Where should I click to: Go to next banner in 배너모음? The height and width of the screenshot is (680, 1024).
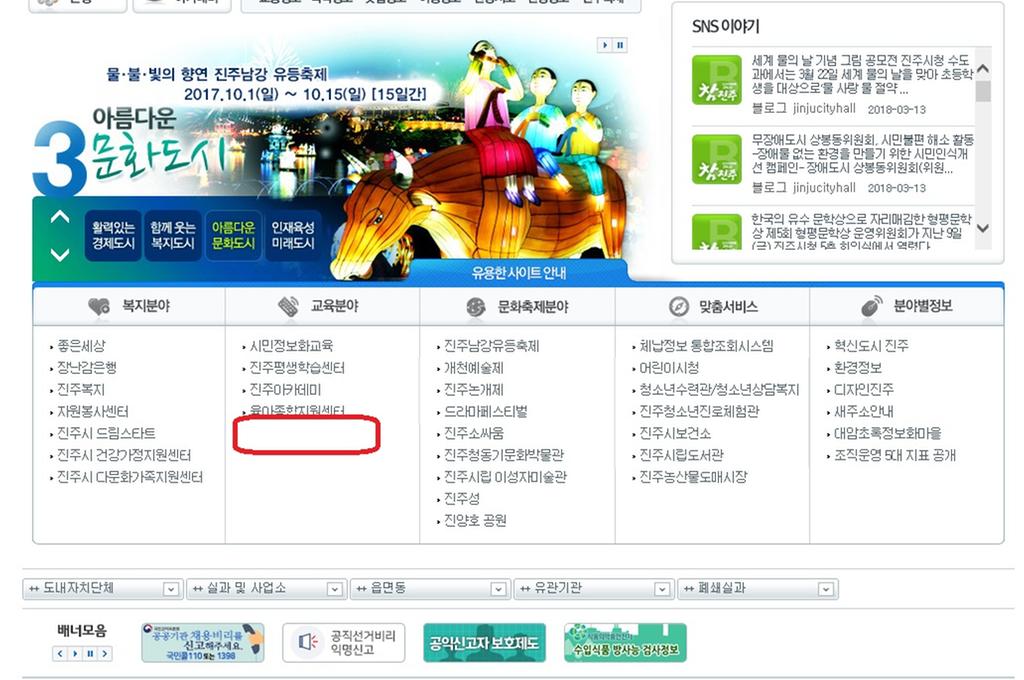[x=104, y=653]
